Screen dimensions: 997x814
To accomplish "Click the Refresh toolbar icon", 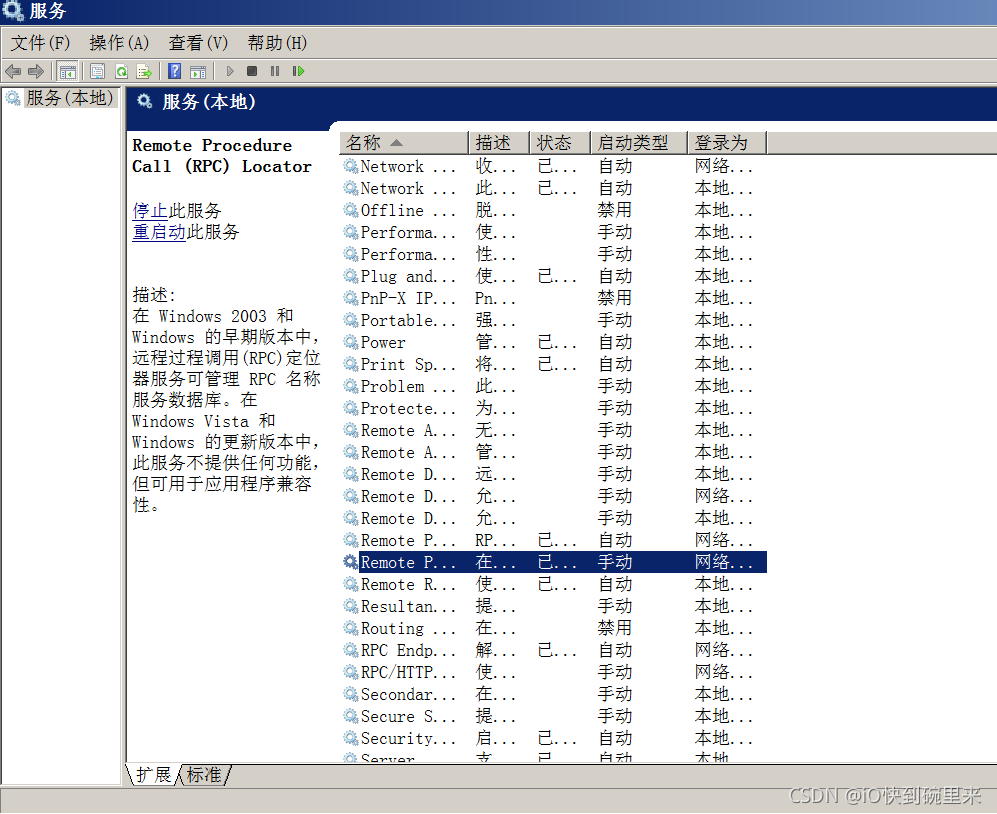I will tap(121, 71).
